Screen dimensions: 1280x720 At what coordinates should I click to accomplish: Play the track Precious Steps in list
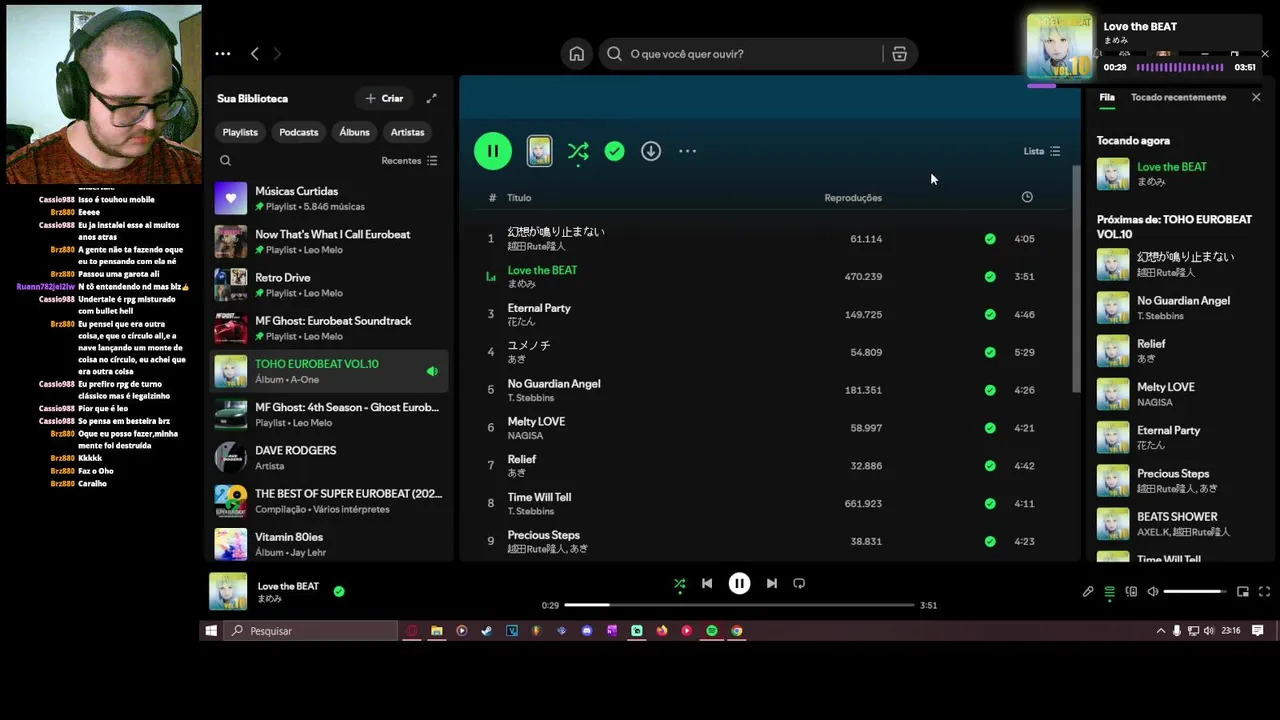[x=543, y=535]
